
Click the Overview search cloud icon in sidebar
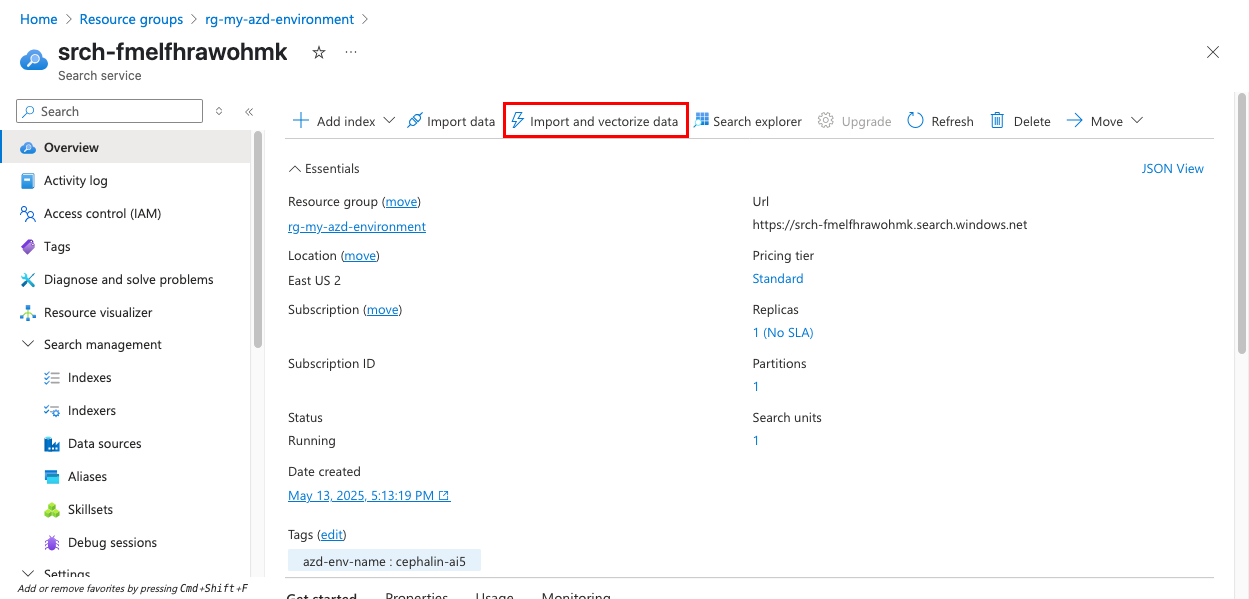(x=27, y=148)
